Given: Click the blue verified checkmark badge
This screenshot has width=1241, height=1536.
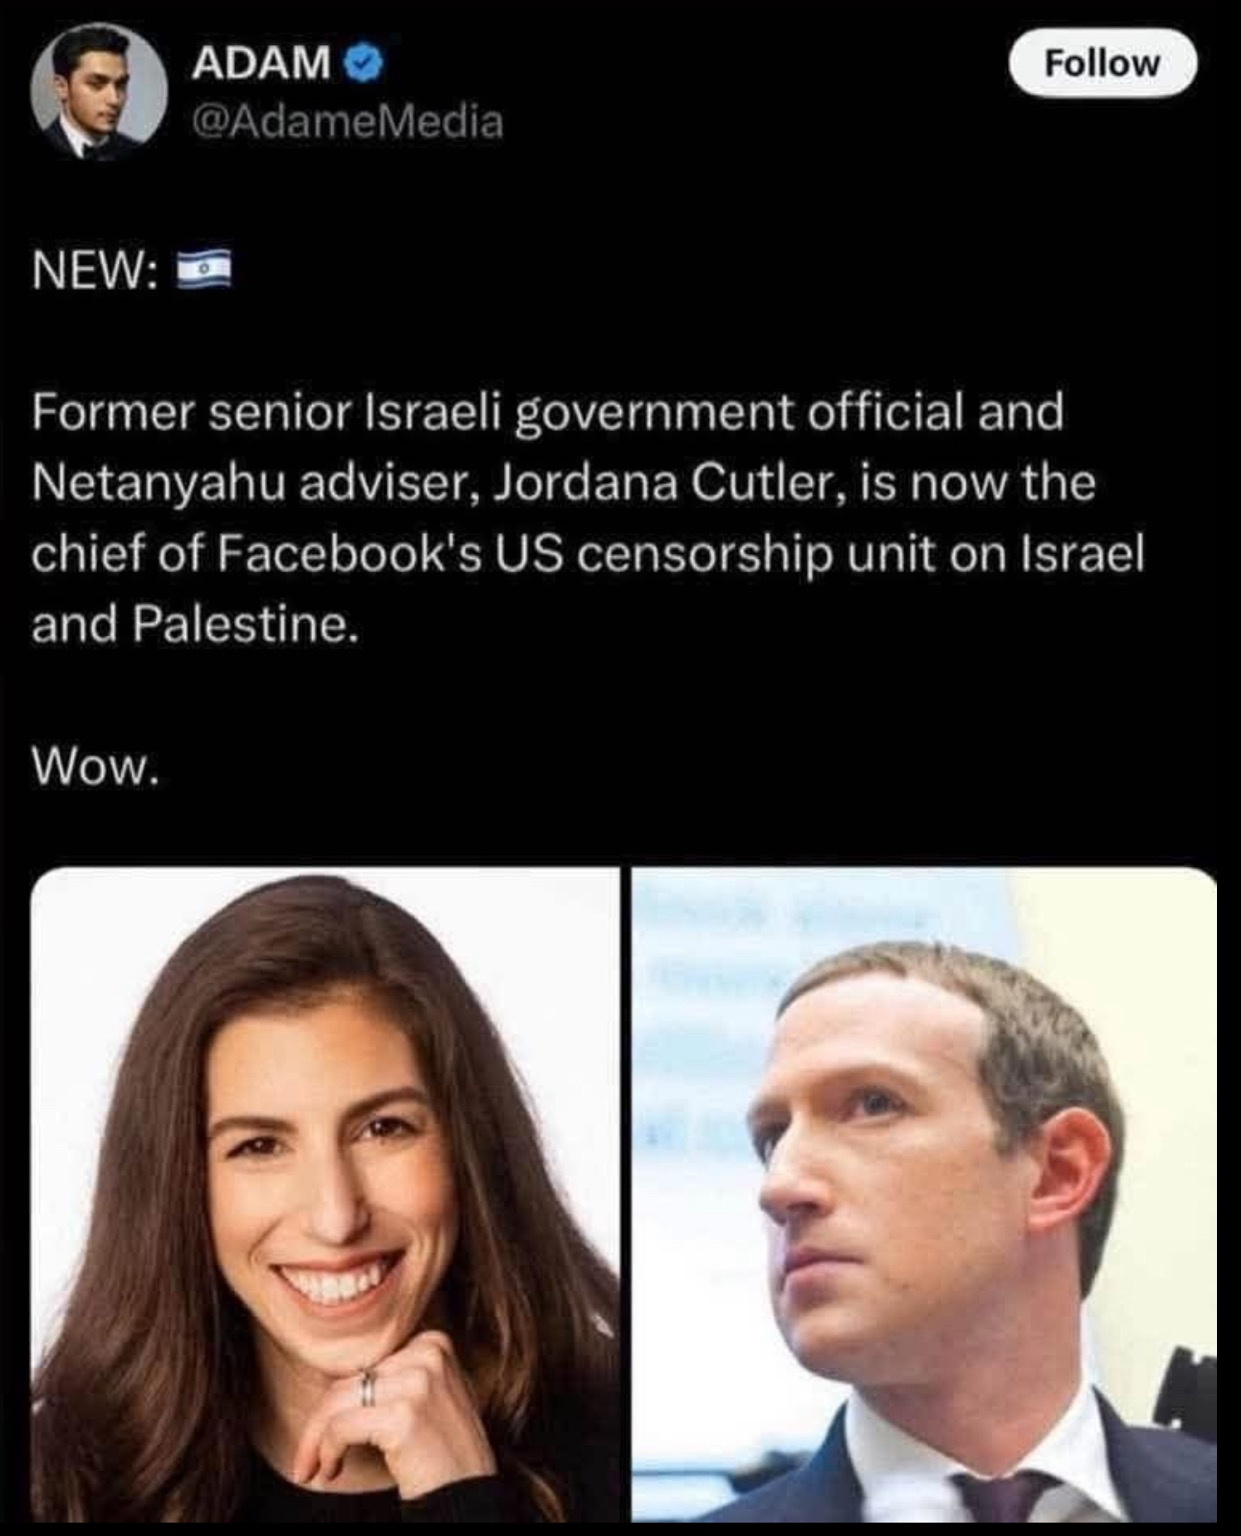Looking at the screenshot, I should click(364, 64).
